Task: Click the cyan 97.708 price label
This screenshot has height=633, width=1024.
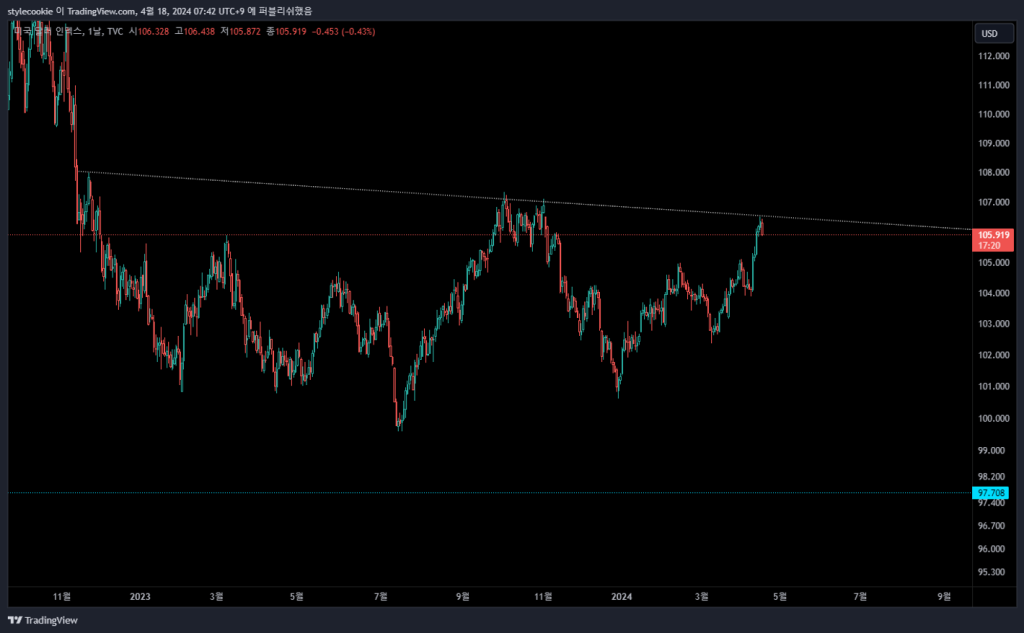Action: pos(991,493)
